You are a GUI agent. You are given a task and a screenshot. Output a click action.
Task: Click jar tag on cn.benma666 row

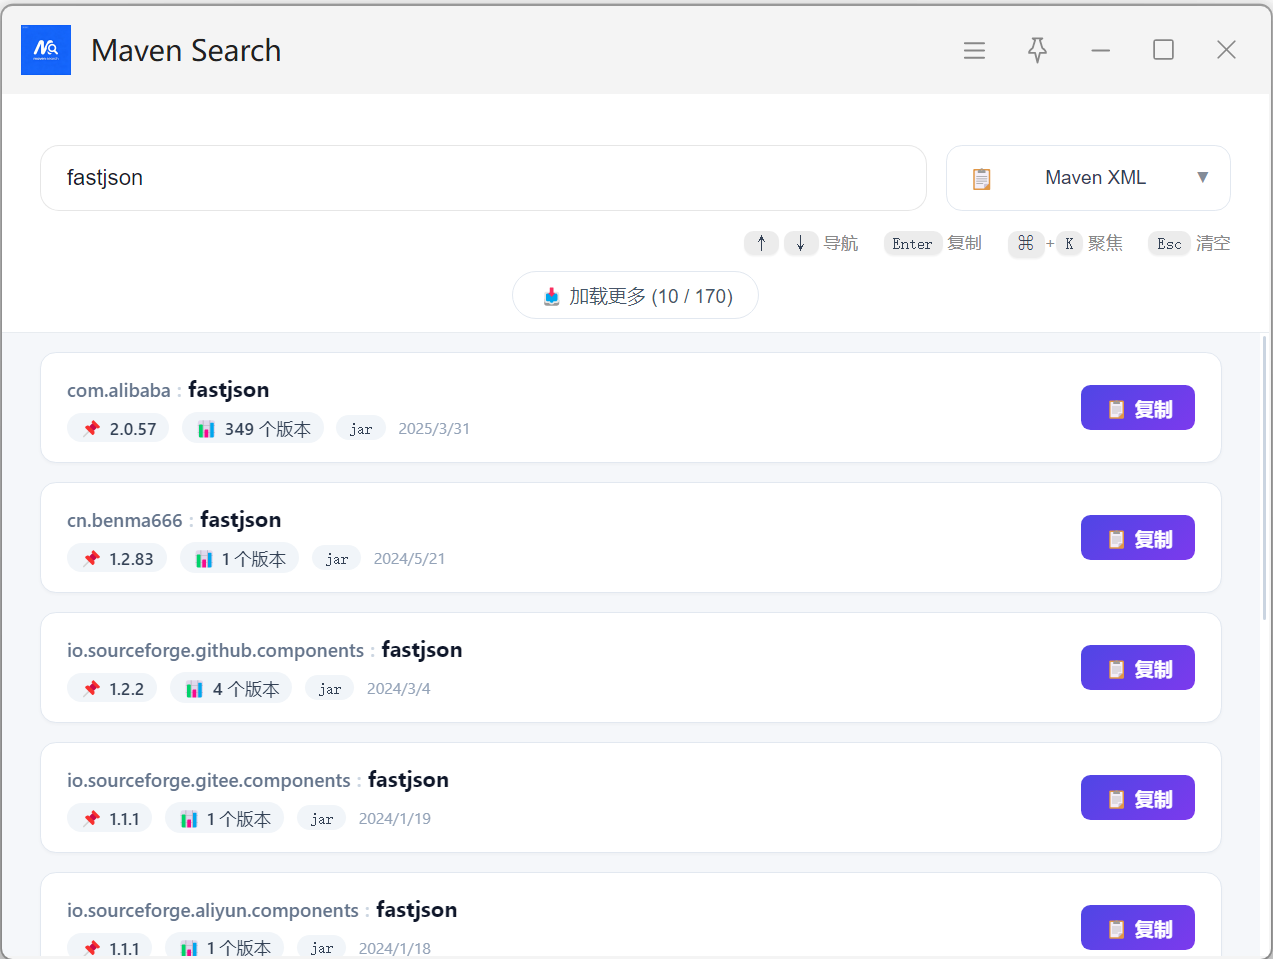(337, 558)
